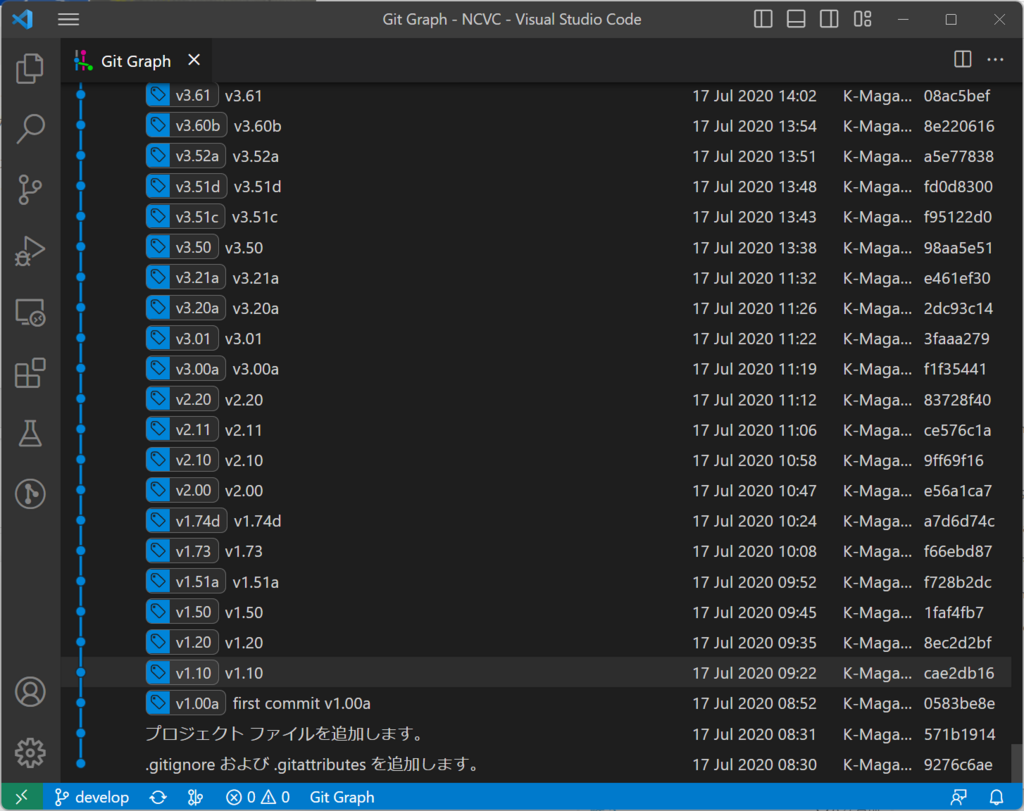
Task: Select the v3.51c commit row
Action: pos(537,217)
